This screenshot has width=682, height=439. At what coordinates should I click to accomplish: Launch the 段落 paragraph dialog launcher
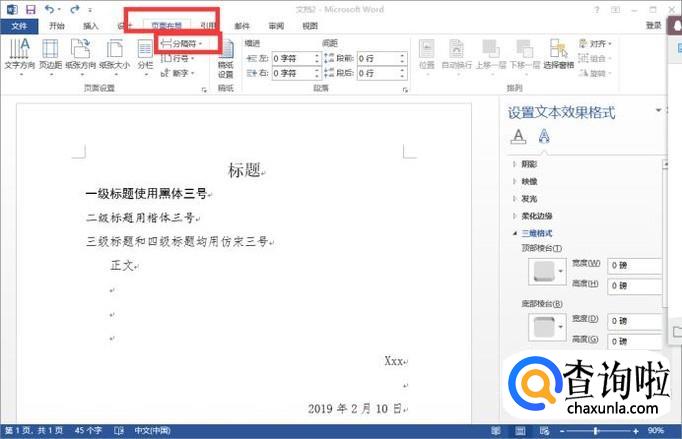coord(405,90)
